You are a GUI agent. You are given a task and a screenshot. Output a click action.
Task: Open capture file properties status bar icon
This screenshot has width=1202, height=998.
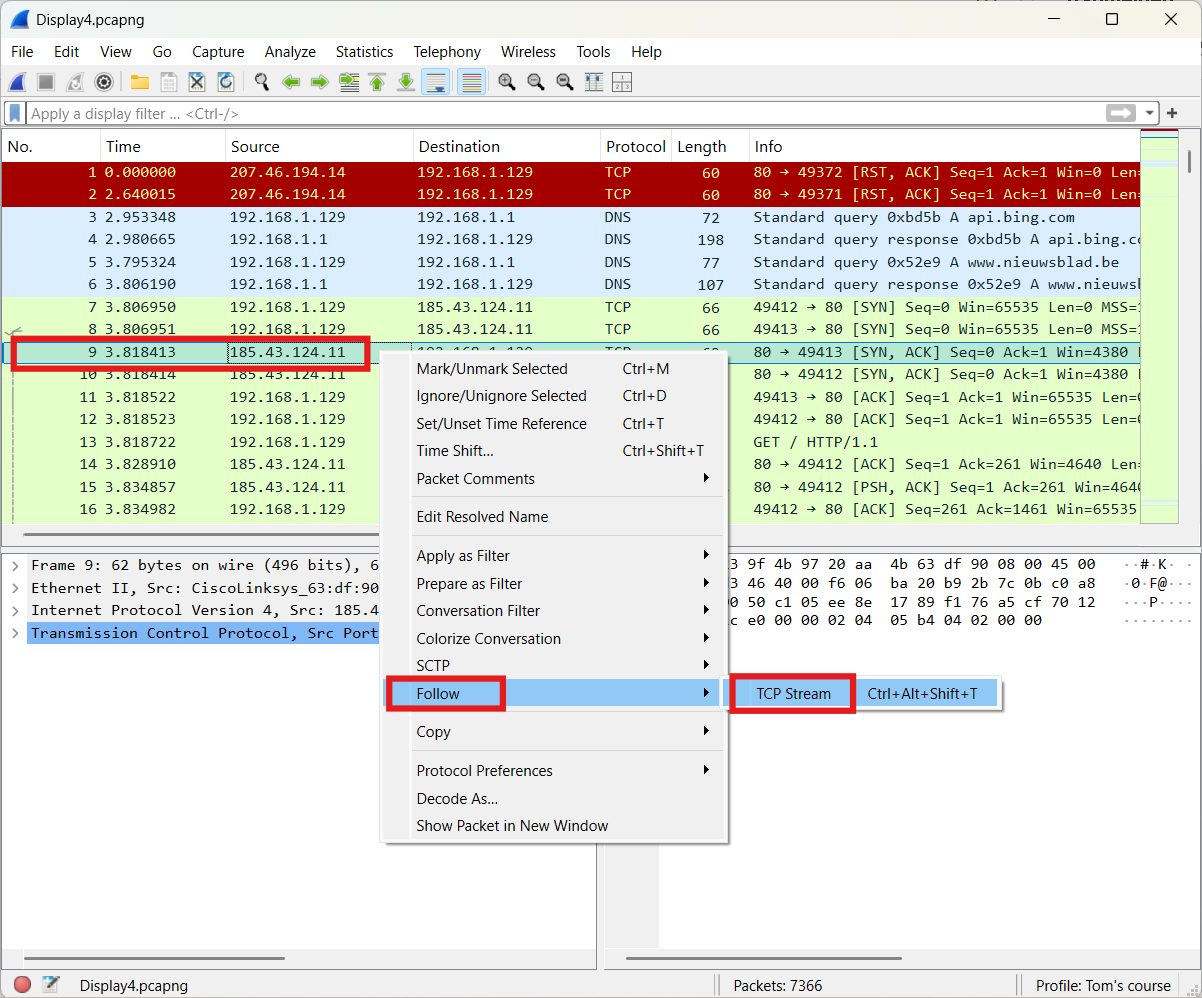[50, 985]
